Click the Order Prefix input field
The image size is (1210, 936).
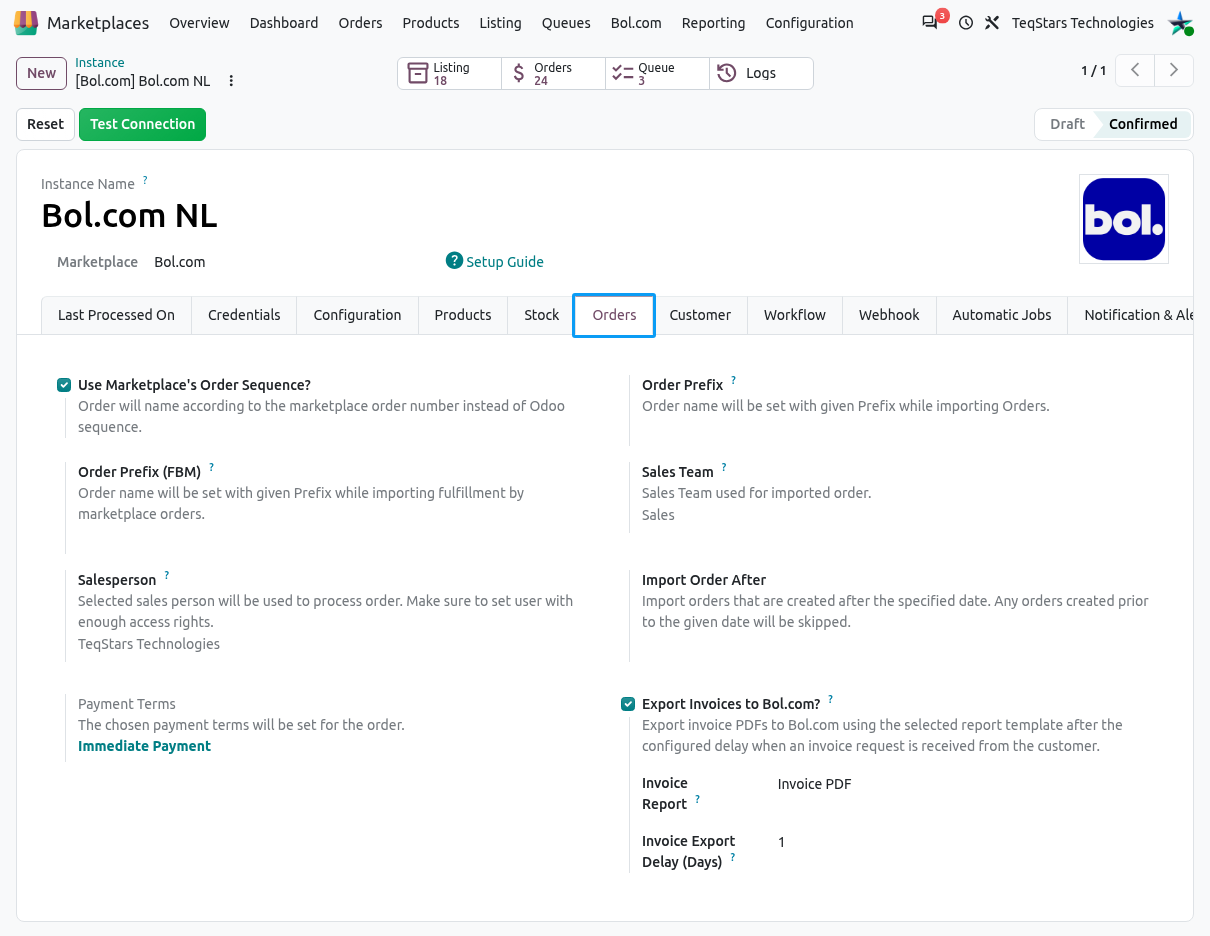895,428
